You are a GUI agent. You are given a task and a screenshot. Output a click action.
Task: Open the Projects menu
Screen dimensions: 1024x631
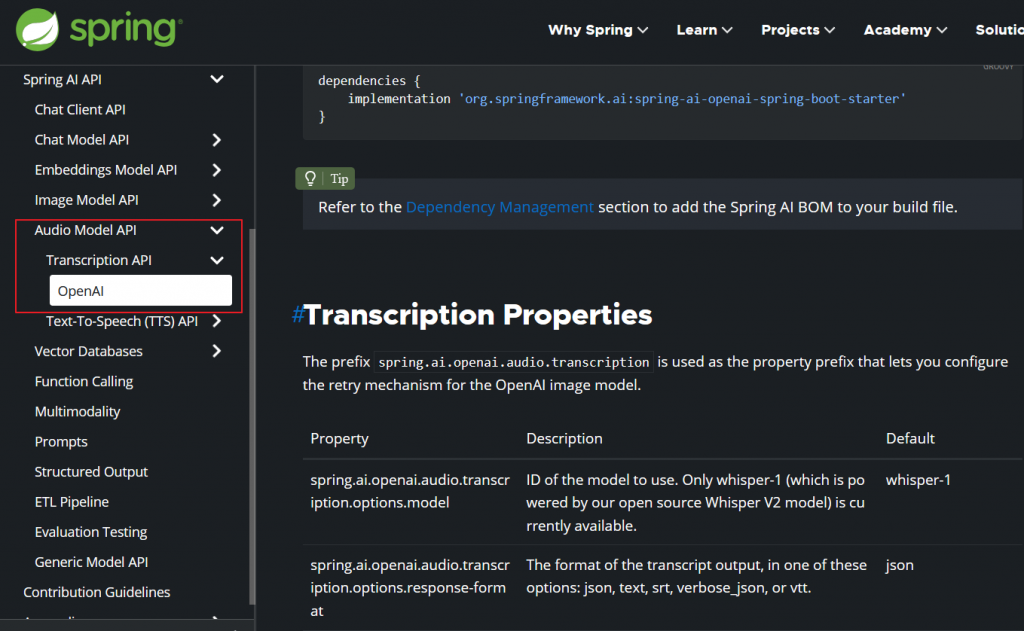[797, 30]
